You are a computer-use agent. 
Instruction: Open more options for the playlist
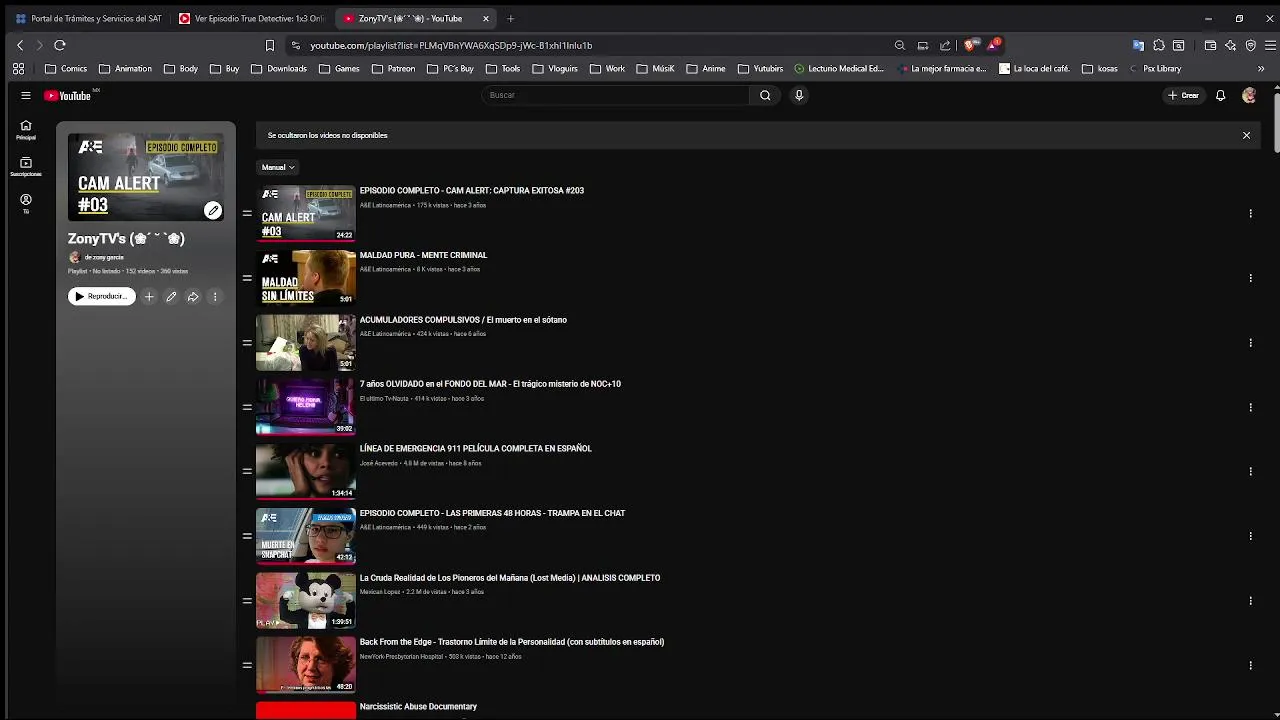(x=214, y=296)
